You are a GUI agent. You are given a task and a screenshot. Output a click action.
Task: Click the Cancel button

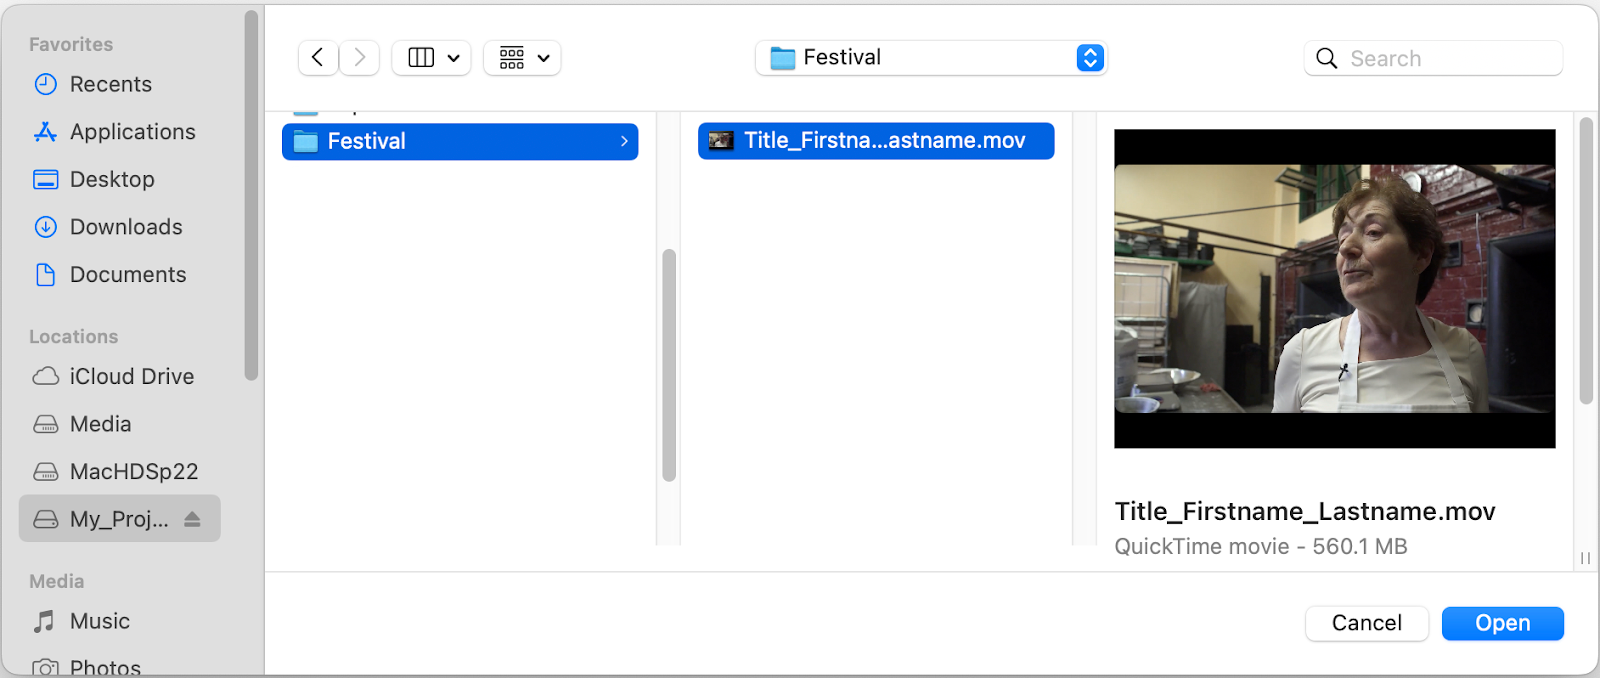click(x=1367, y=623)
